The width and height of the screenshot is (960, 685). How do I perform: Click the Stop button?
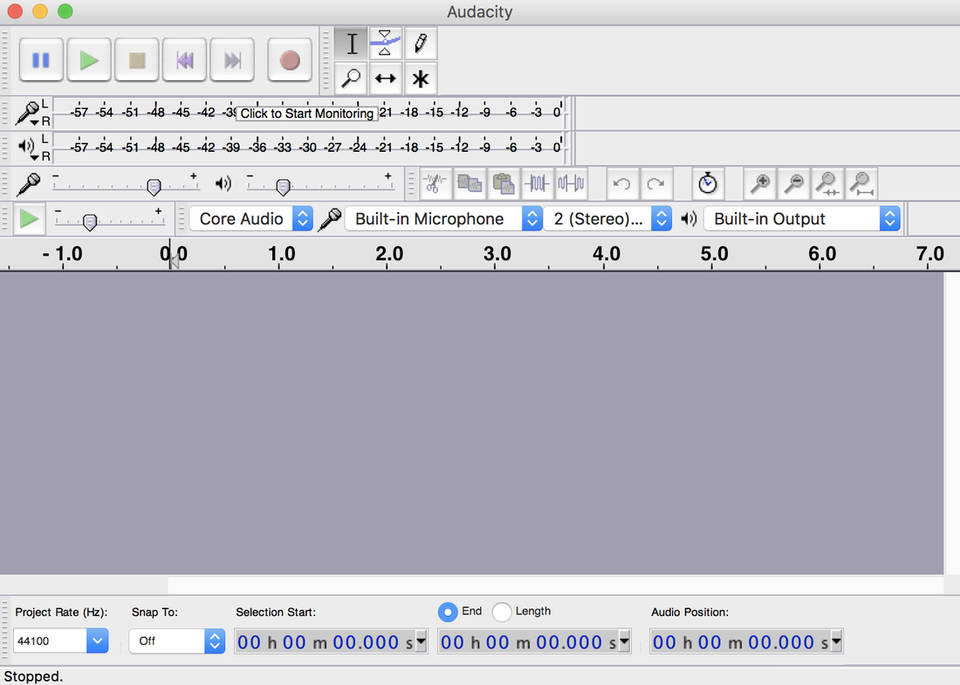[x=137, y=60]
